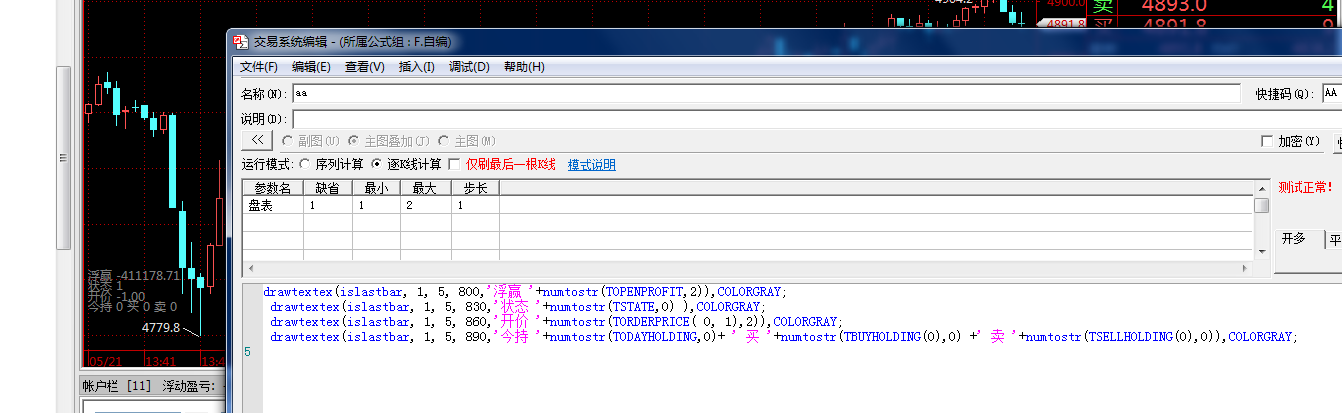This screenshot has height=413, width=1342.
Task: Click the parameter table scroll up arrow
Action: tap(1262, 188)
